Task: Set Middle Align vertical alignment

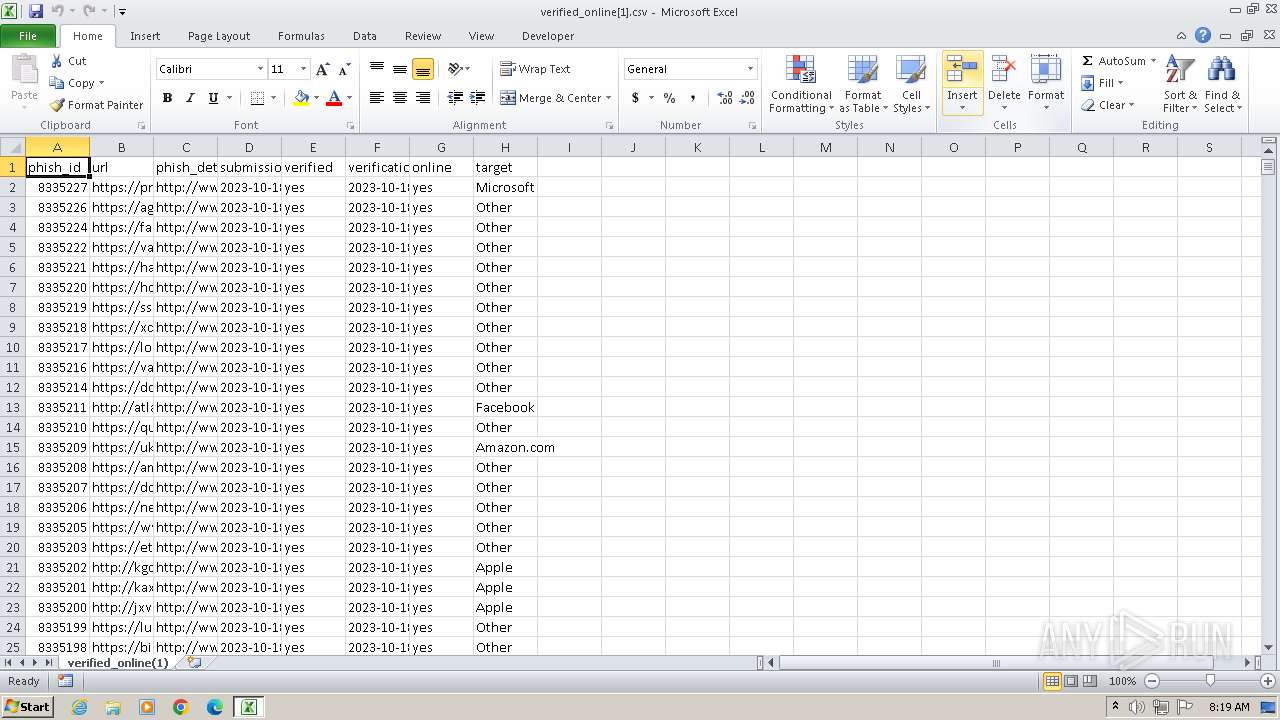Action: tap(400, 69)
